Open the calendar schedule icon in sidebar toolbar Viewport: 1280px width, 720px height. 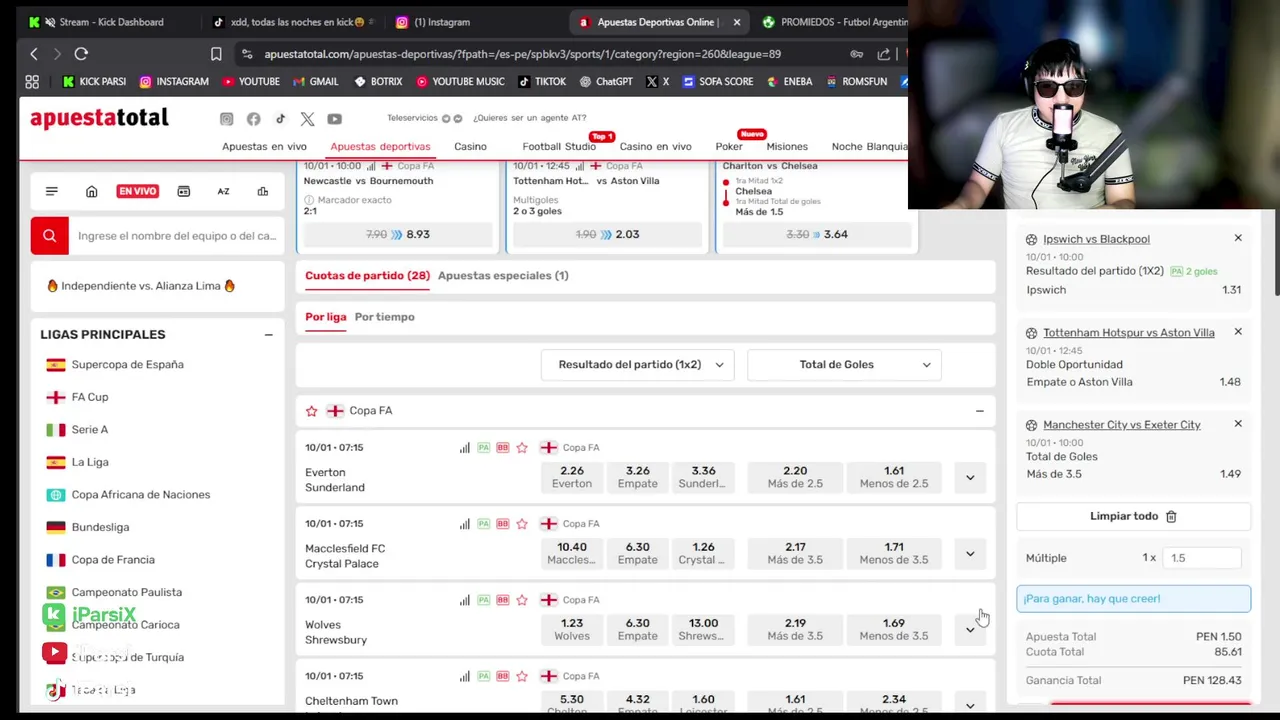click(183, 191)
